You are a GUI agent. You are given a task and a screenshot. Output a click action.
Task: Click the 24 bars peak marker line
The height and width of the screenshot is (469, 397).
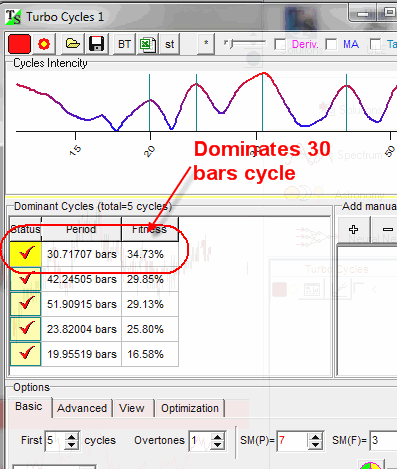click(x=196, y=102)
